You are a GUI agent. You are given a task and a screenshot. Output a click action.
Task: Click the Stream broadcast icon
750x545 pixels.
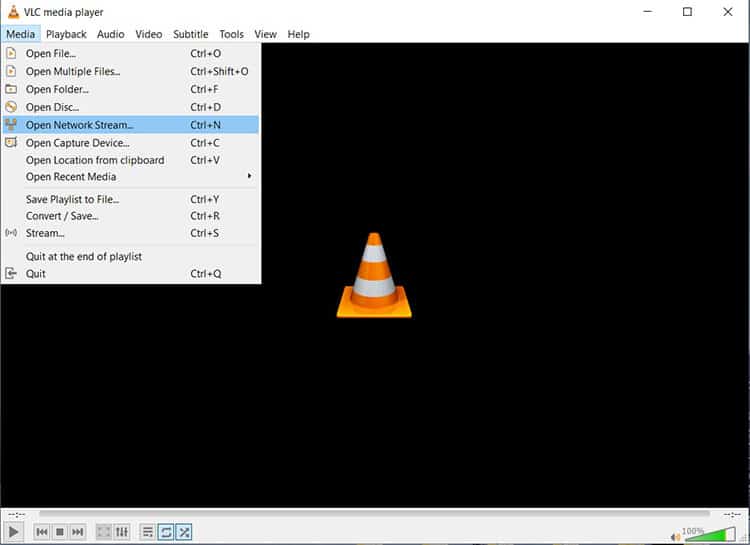11,233
